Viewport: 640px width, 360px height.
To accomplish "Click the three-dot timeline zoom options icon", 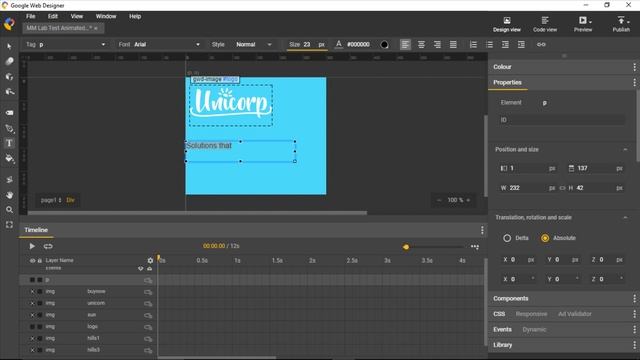I will 475,247.
